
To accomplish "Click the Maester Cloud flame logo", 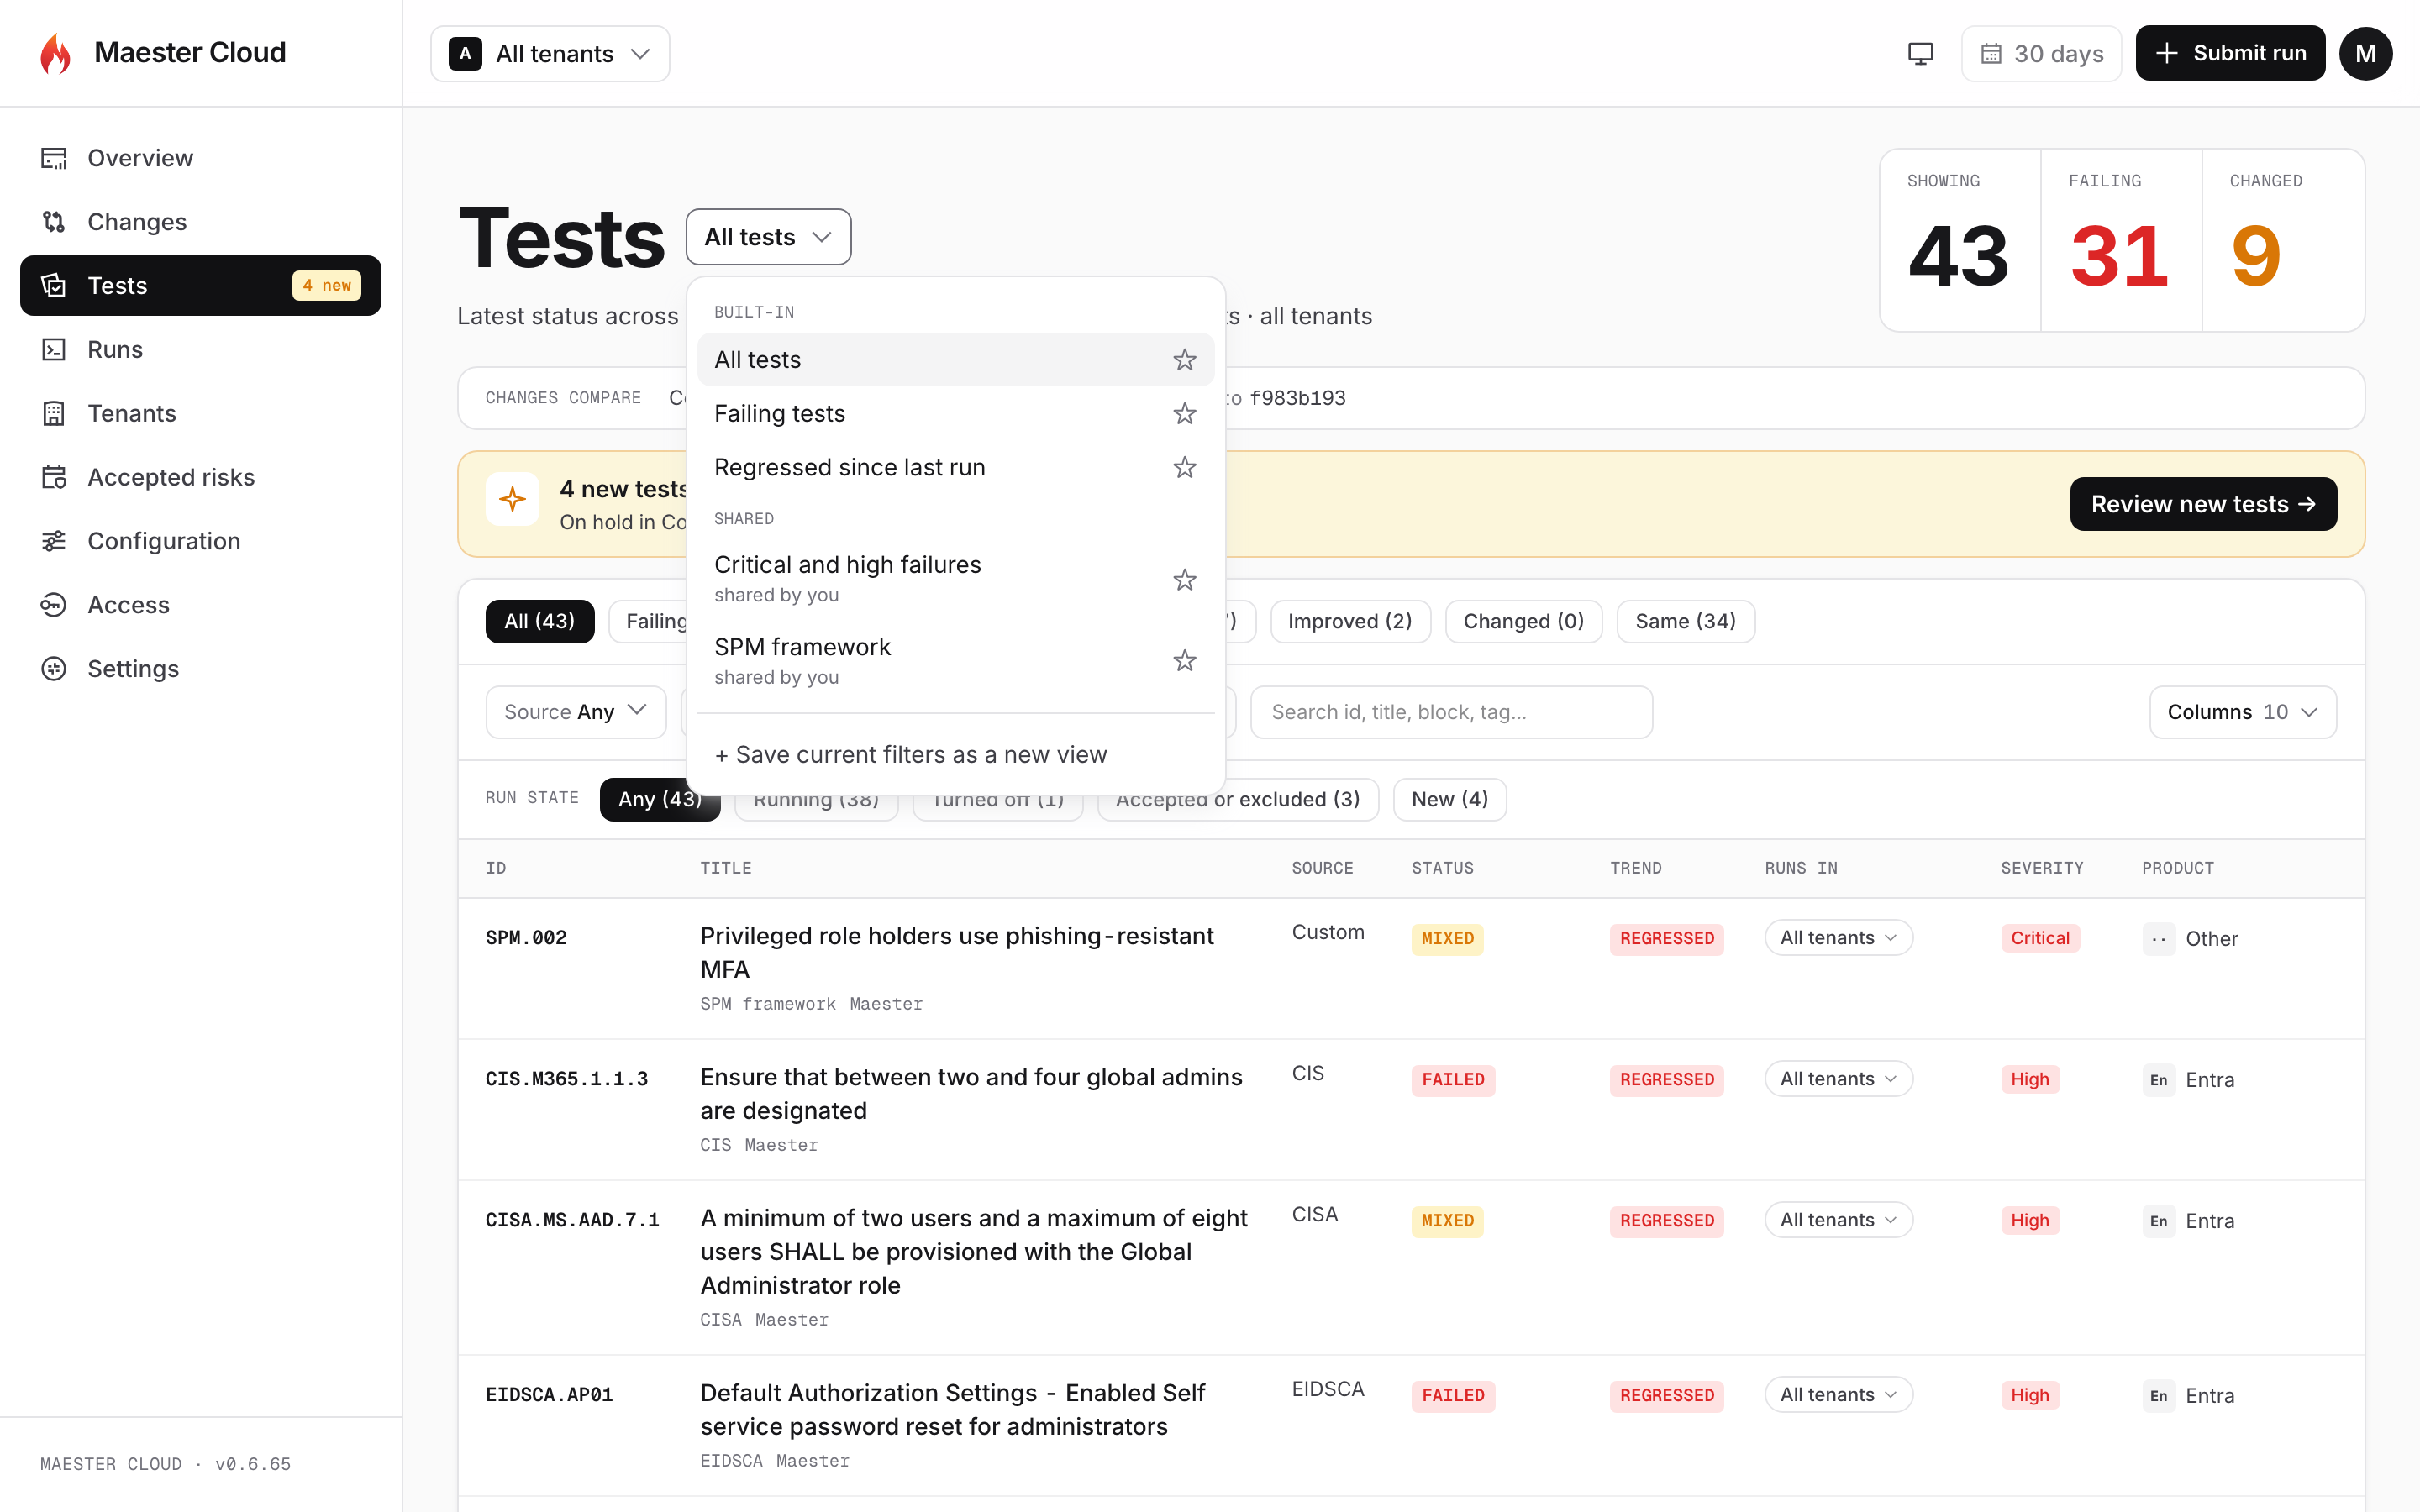I will click(x=56, y=53).
